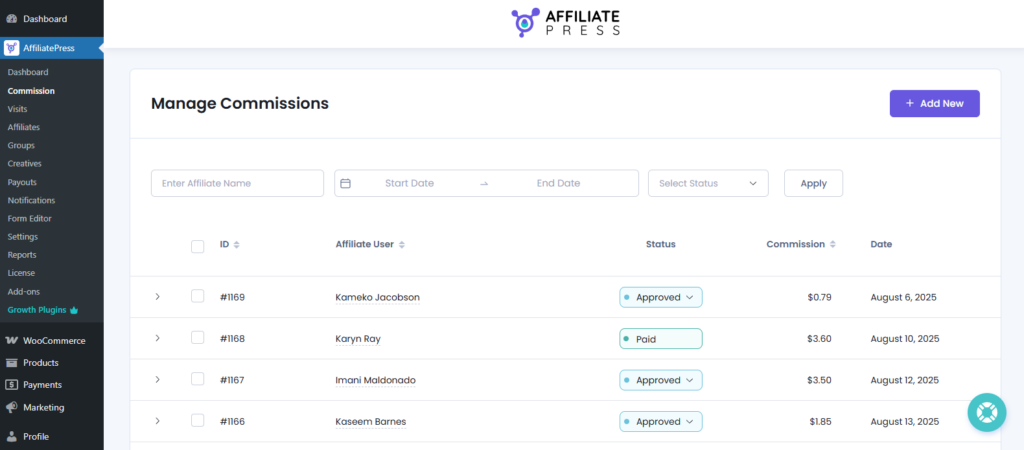Viewport: 1024px width, 450px height.
Task: Go to Payouts in the sidebar submenu
Action: [22, 182]
